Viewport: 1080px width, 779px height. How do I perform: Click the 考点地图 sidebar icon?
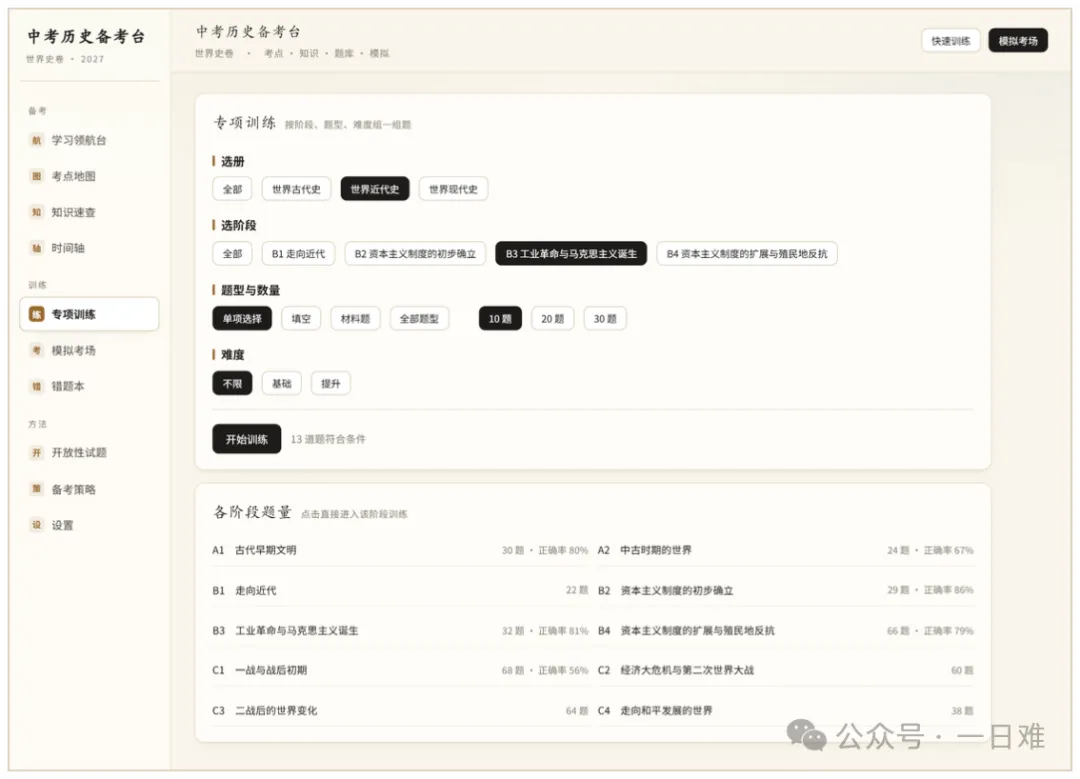pyautogui.click(x=37, y=176)
